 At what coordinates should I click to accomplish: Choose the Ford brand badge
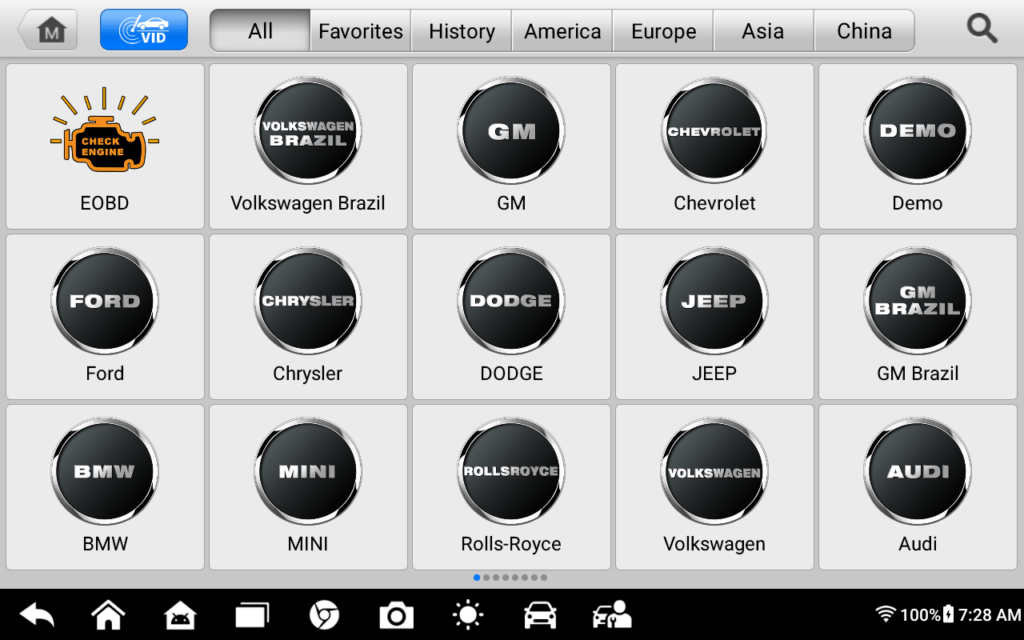coord(104,302)
